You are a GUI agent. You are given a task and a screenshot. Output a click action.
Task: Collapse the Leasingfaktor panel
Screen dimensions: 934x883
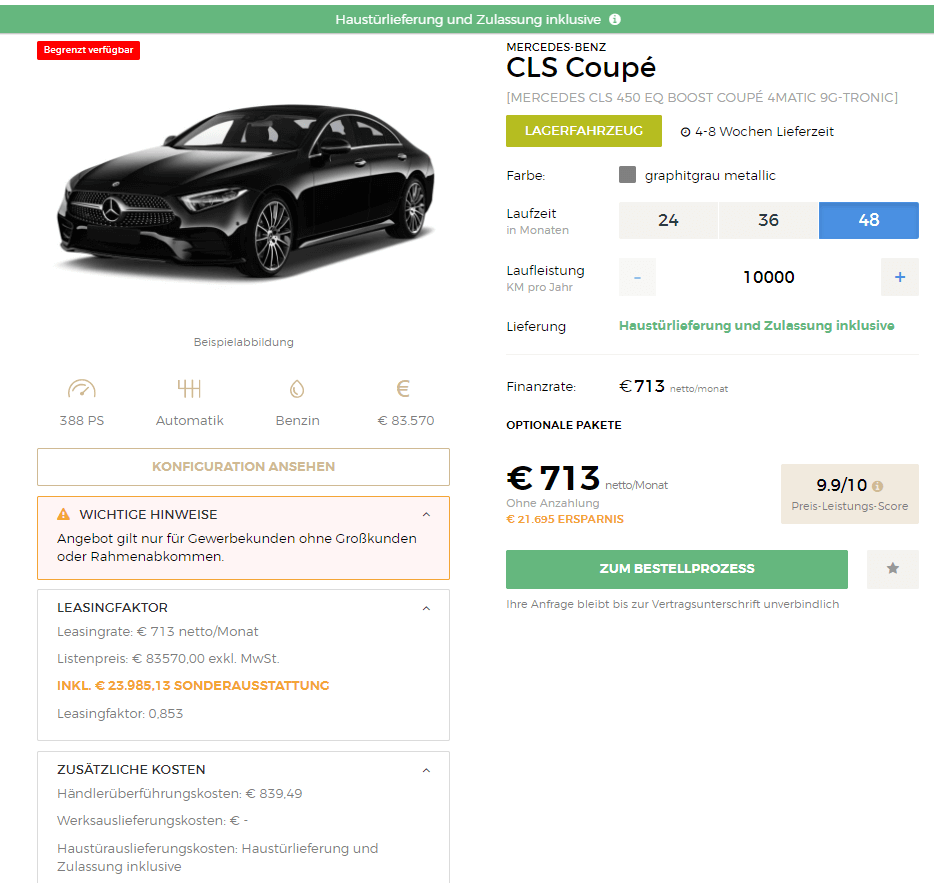(x=426, y=608)
